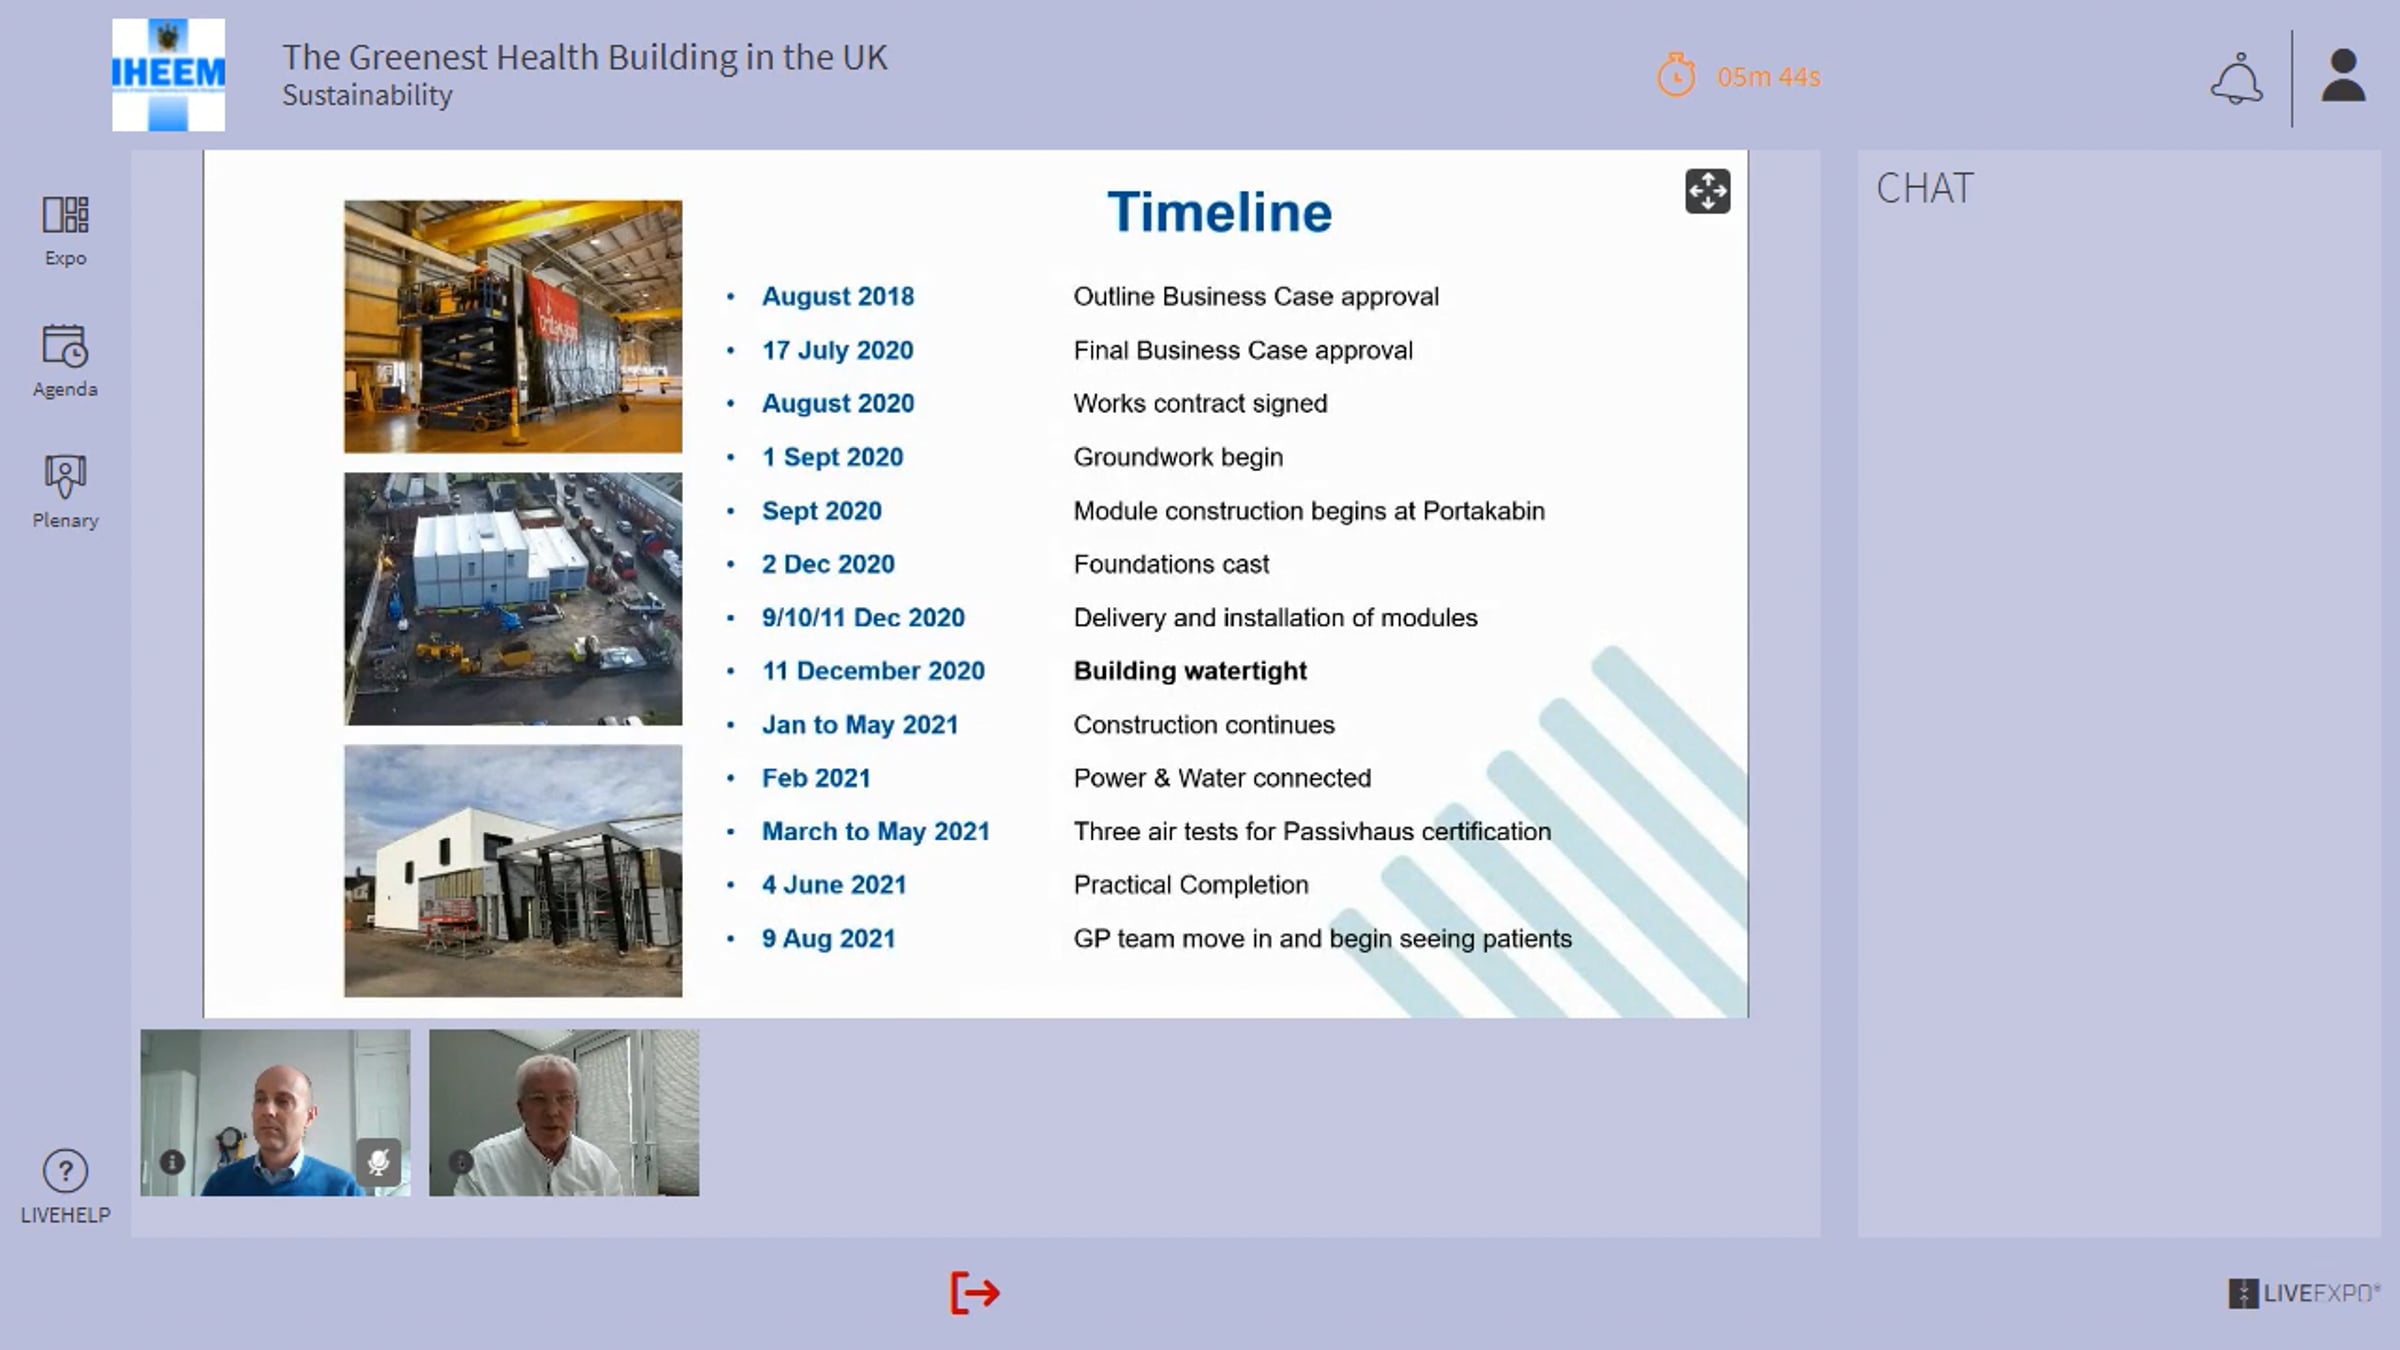Click the session title text
Image resolution: width=2400 pixels, height=1350 pixels.
click(584, 57)
